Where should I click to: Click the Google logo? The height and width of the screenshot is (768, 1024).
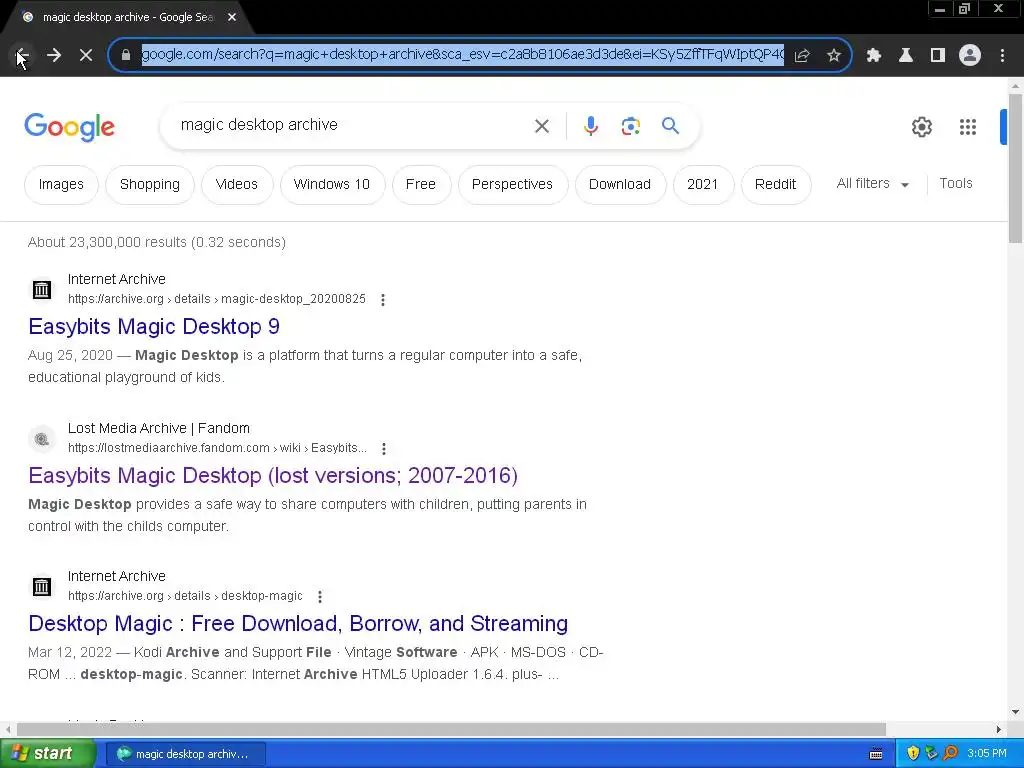(x=69, y=127)
